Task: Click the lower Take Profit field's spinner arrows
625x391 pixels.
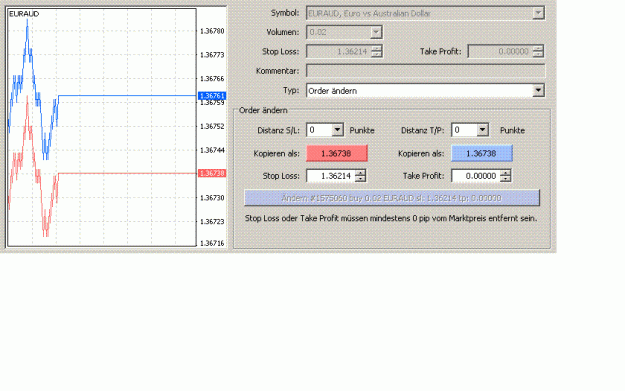Action: pos(505,176)
